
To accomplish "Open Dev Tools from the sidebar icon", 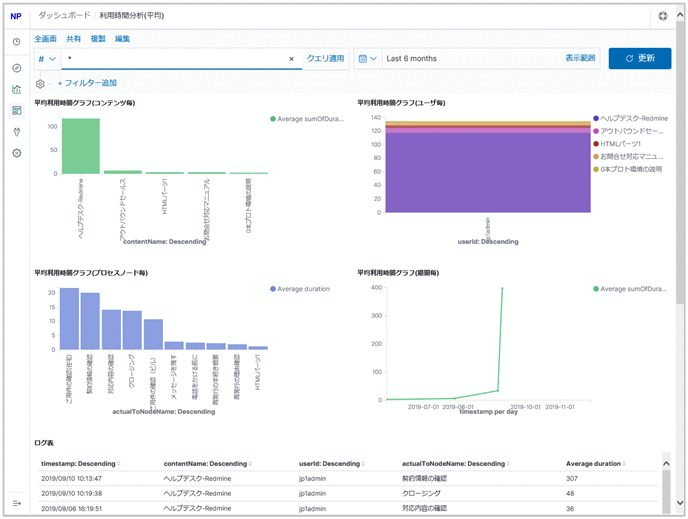I will coord(16,131).
